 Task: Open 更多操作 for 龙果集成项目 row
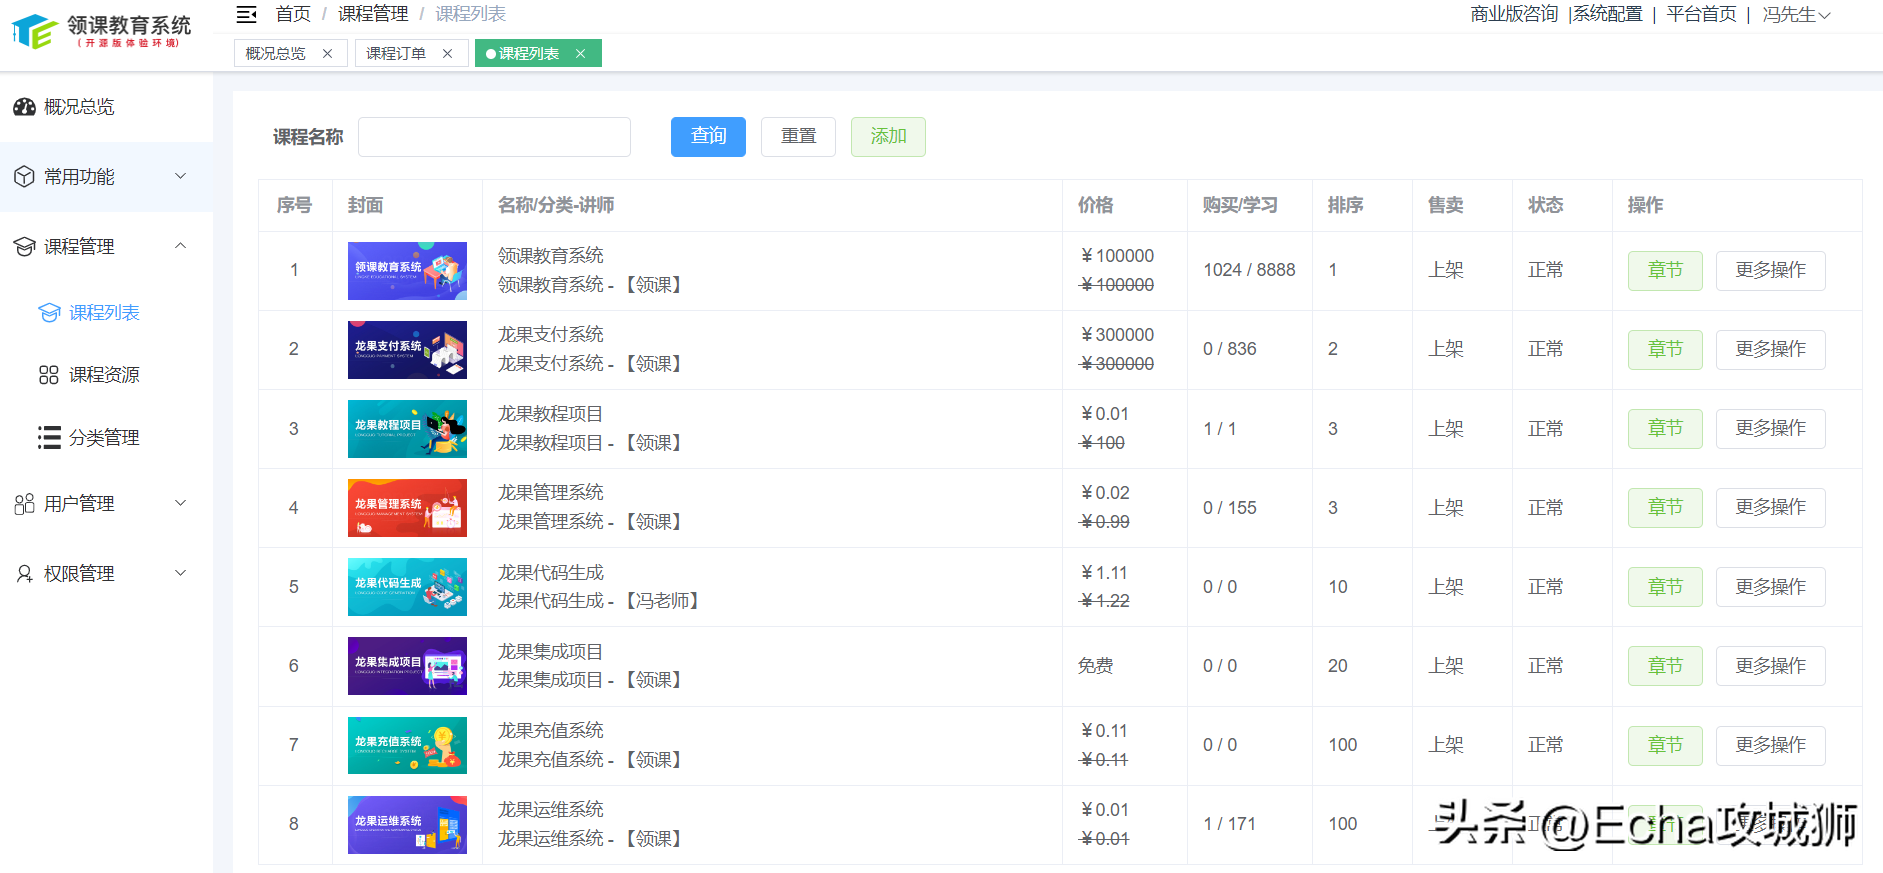1770,666
